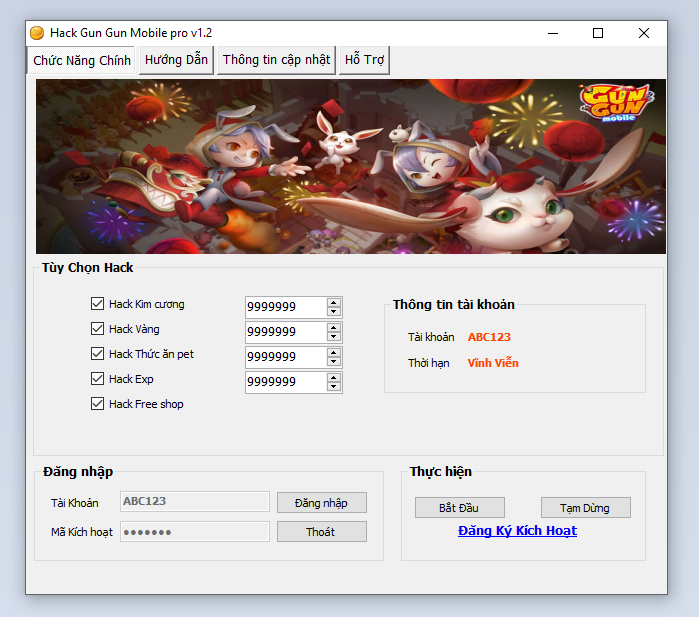Minimize the Hack Gun Gun Mobile window
699x617 pixels.
coord(552,33)
